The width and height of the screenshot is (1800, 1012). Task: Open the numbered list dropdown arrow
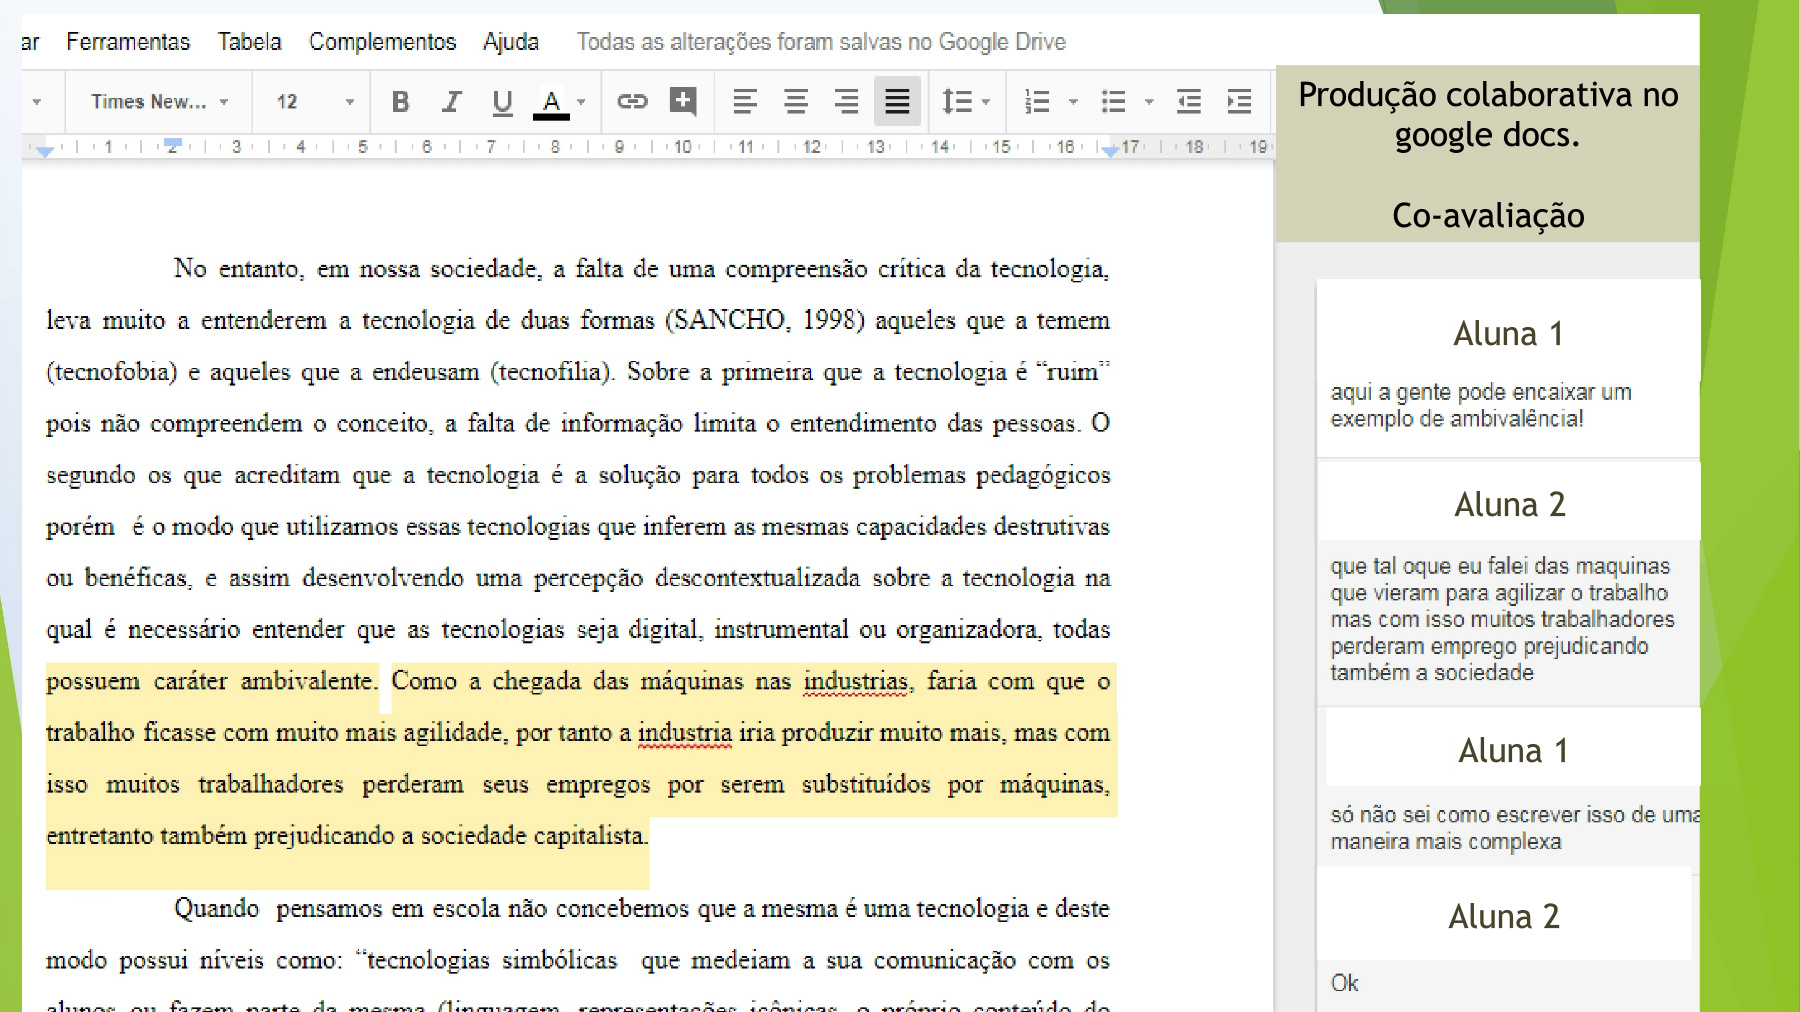(1073, 102)
